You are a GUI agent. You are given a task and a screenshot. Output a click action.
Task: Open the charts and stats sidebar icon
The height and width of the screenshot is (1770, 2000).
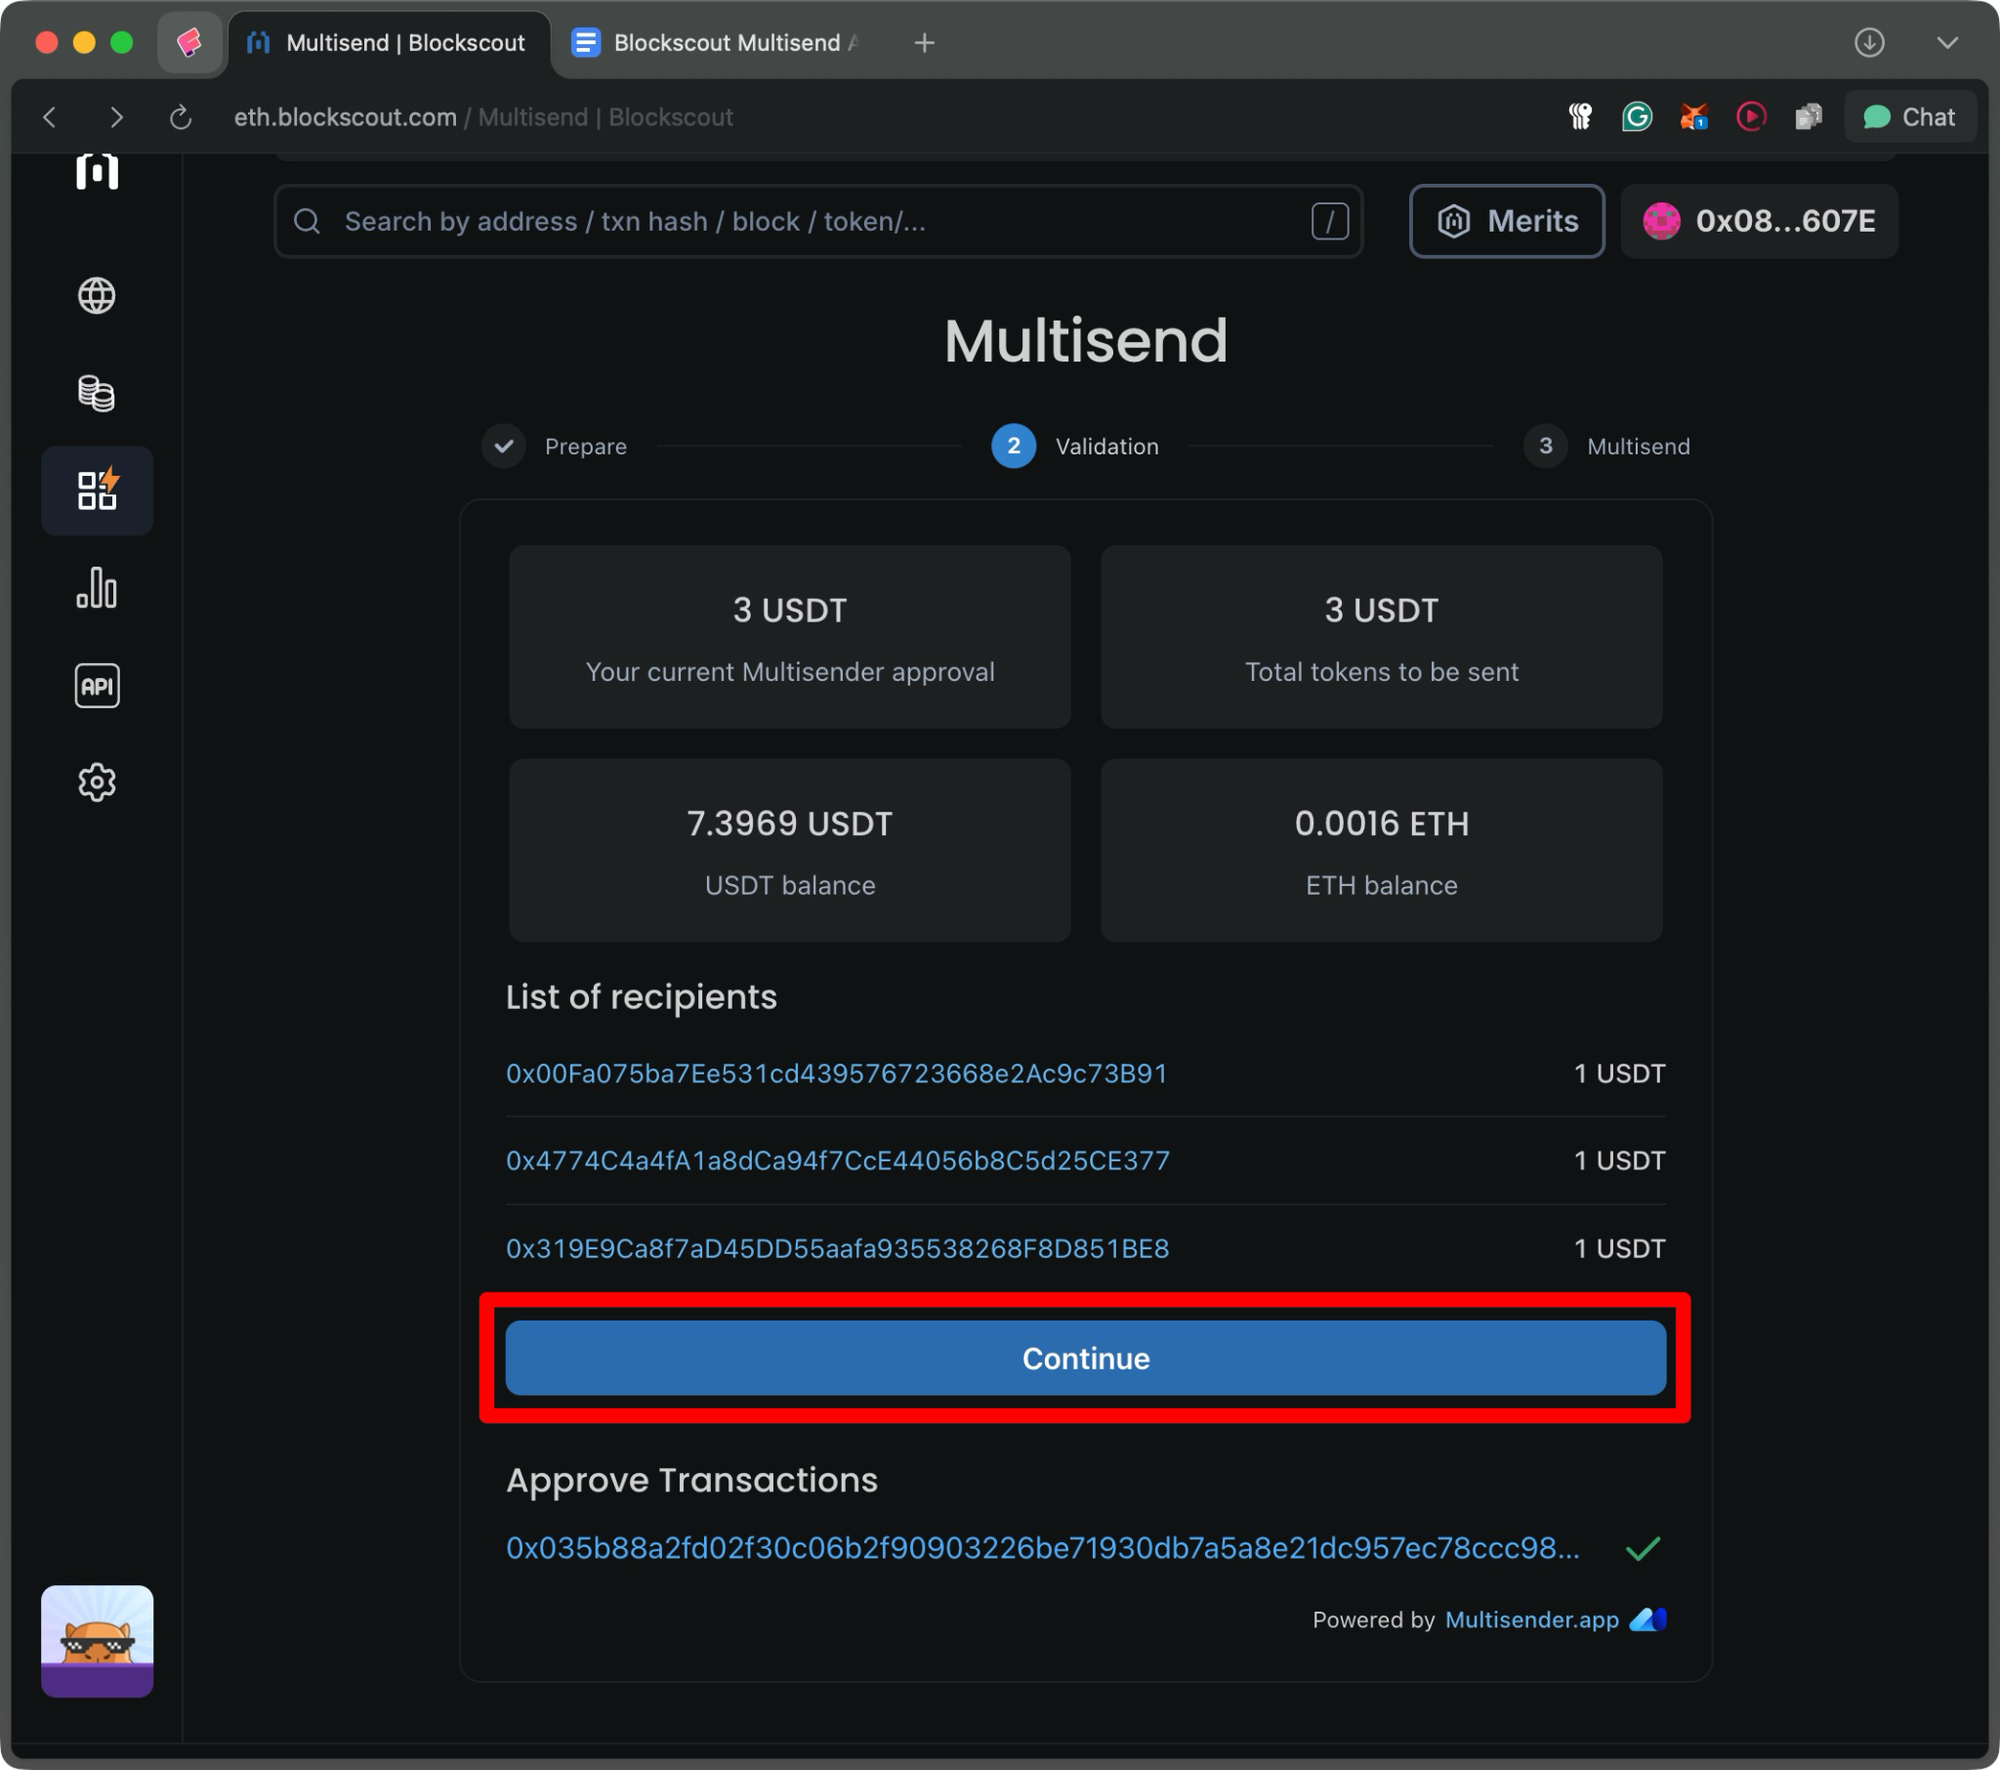coord(96,588)
